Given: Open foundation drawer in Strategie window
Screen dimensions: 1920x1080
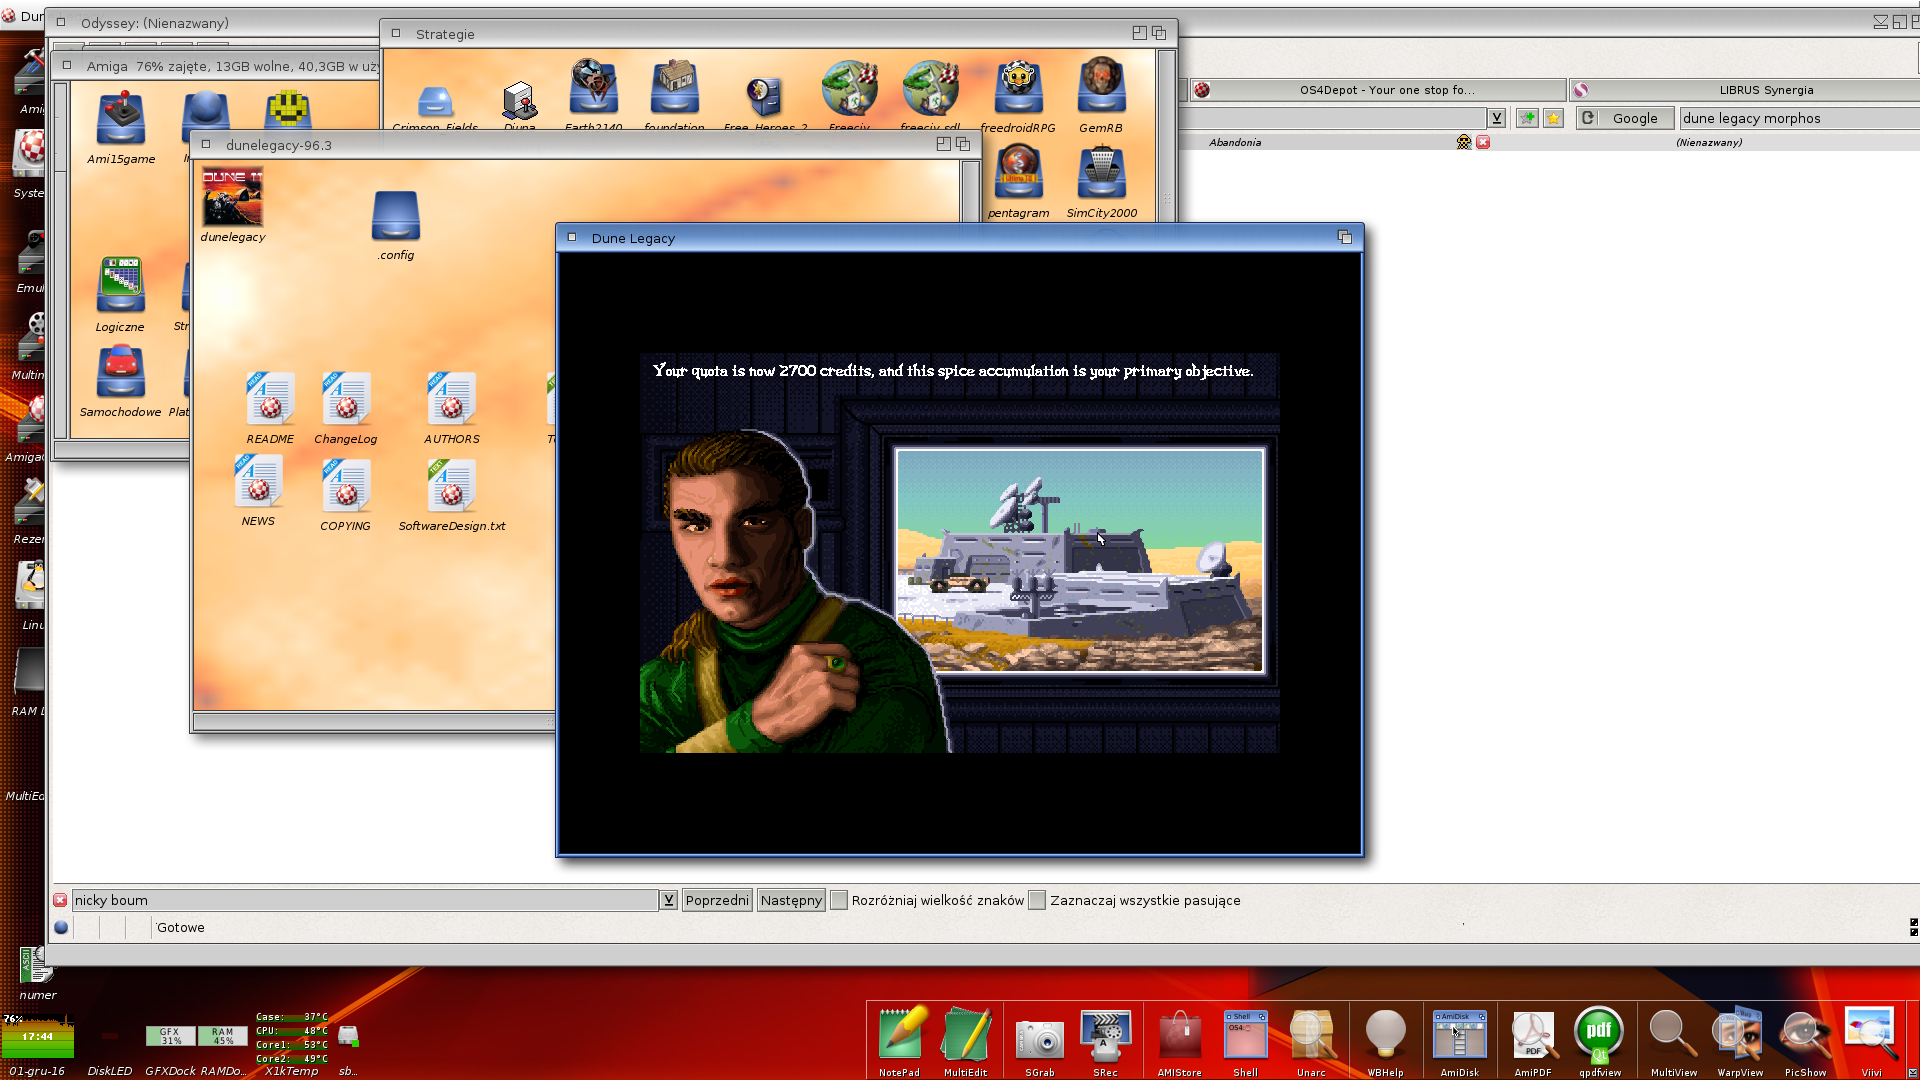Looking at the screenshot, I should (675, 87).
